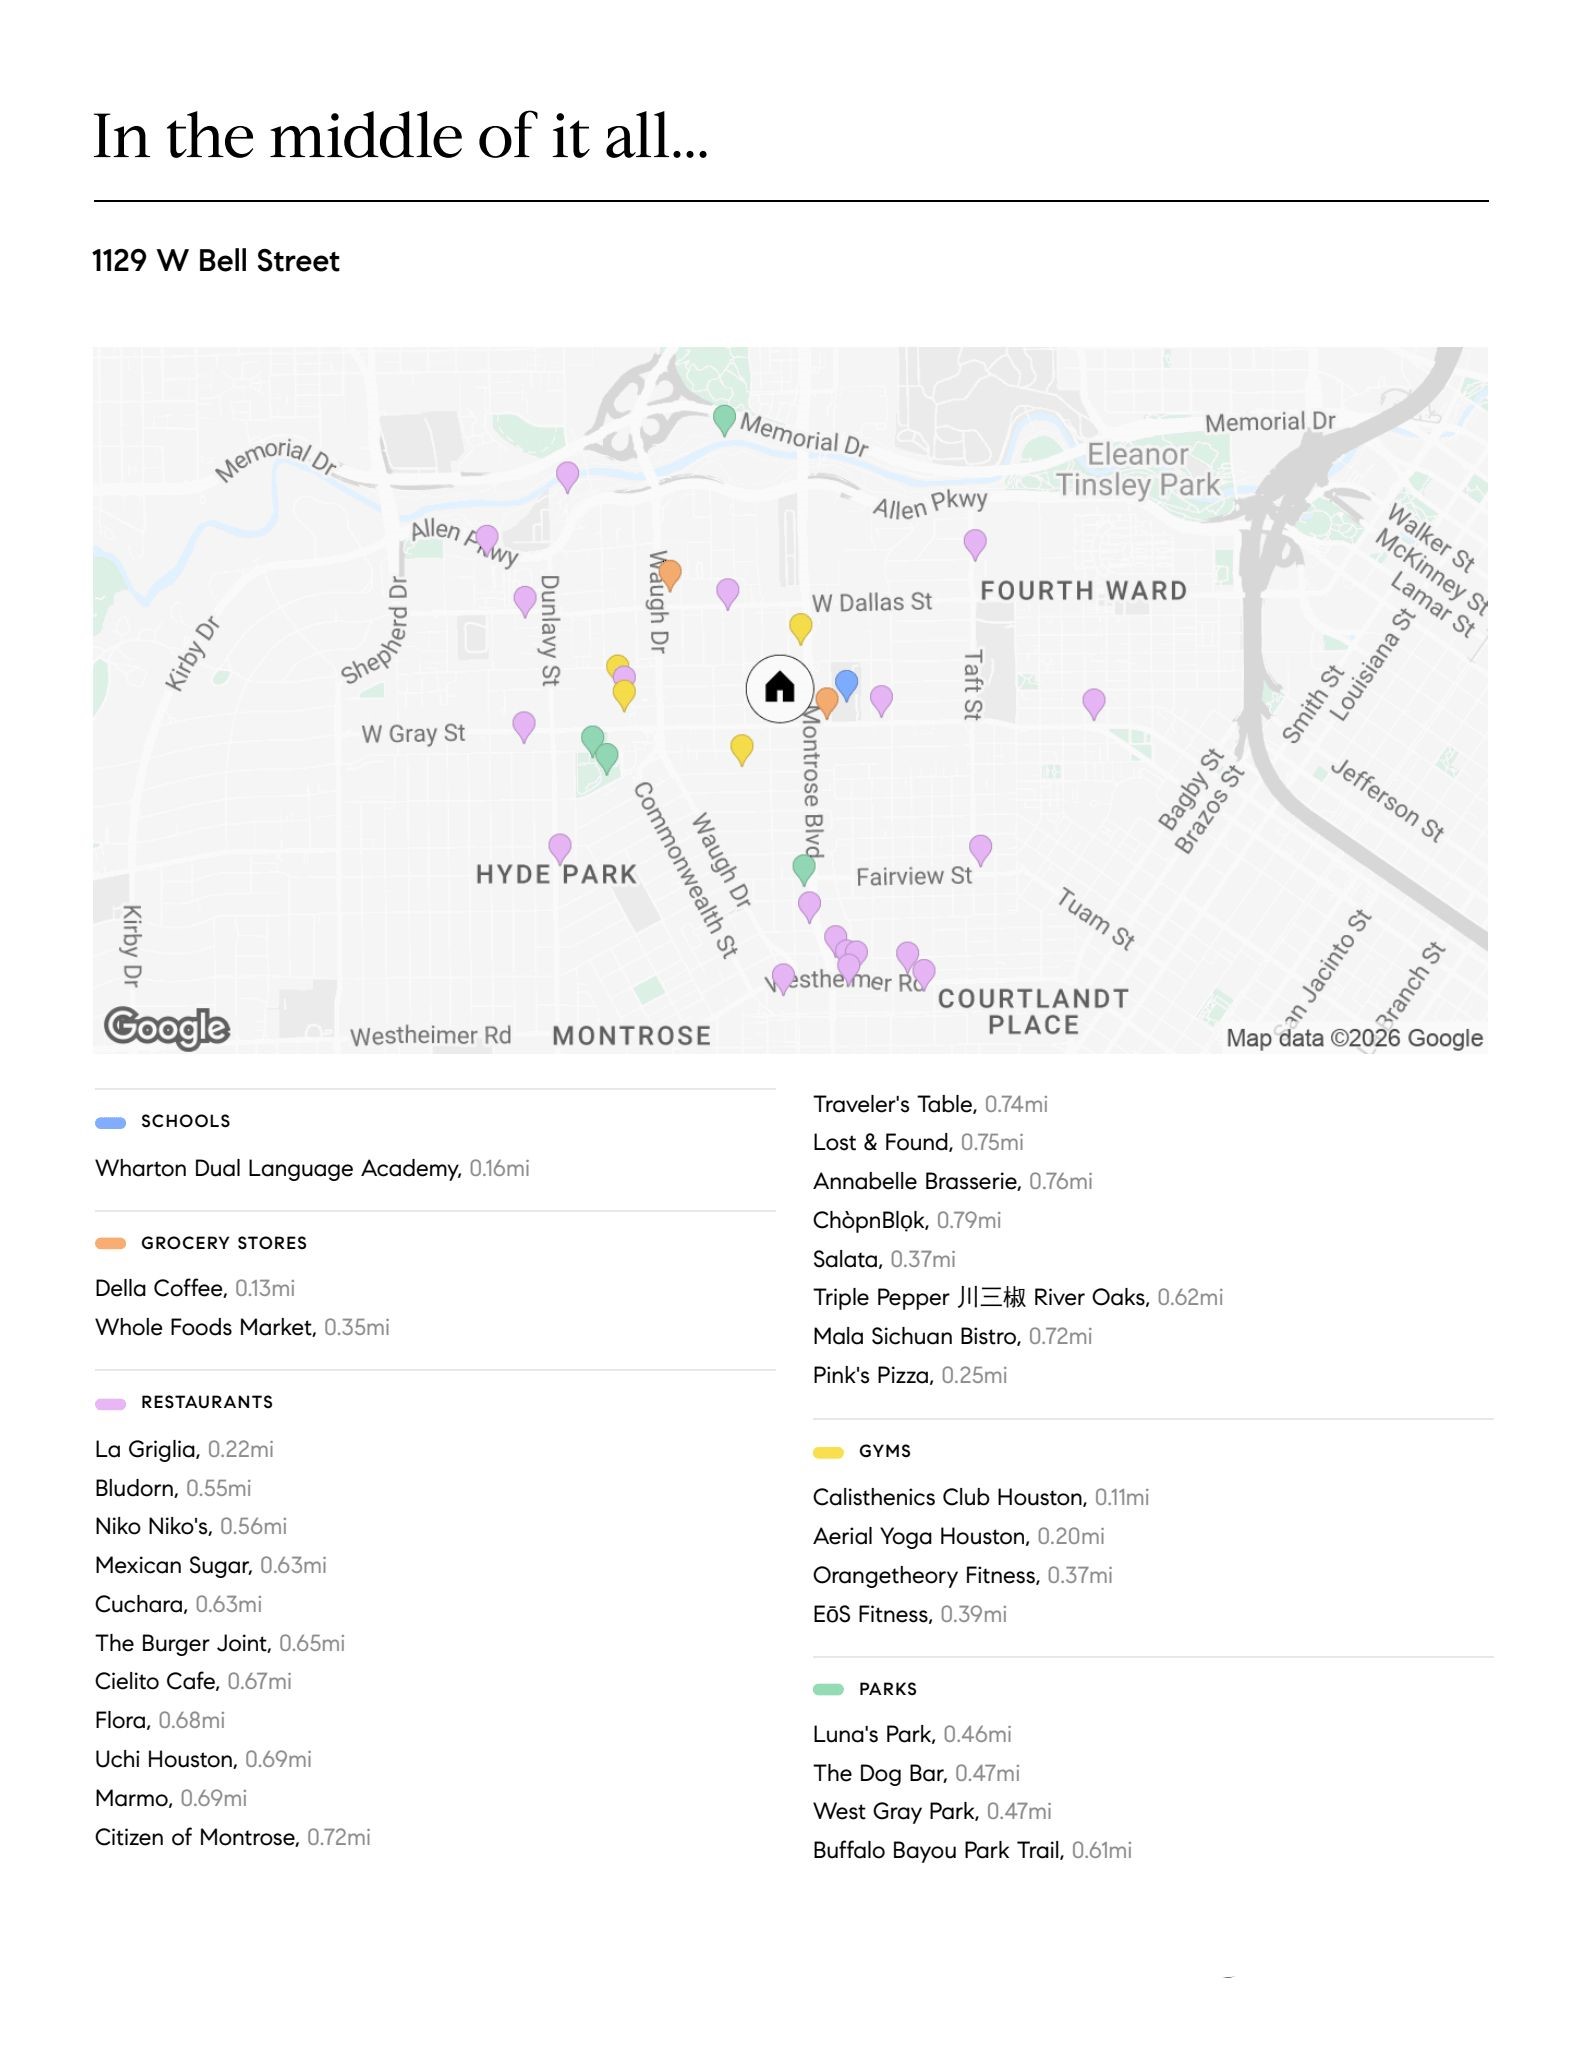Screen dimensions: 1583x2048
Task: Click the orange Grocery Stores legend swatch
Action: pos(110,1243)
